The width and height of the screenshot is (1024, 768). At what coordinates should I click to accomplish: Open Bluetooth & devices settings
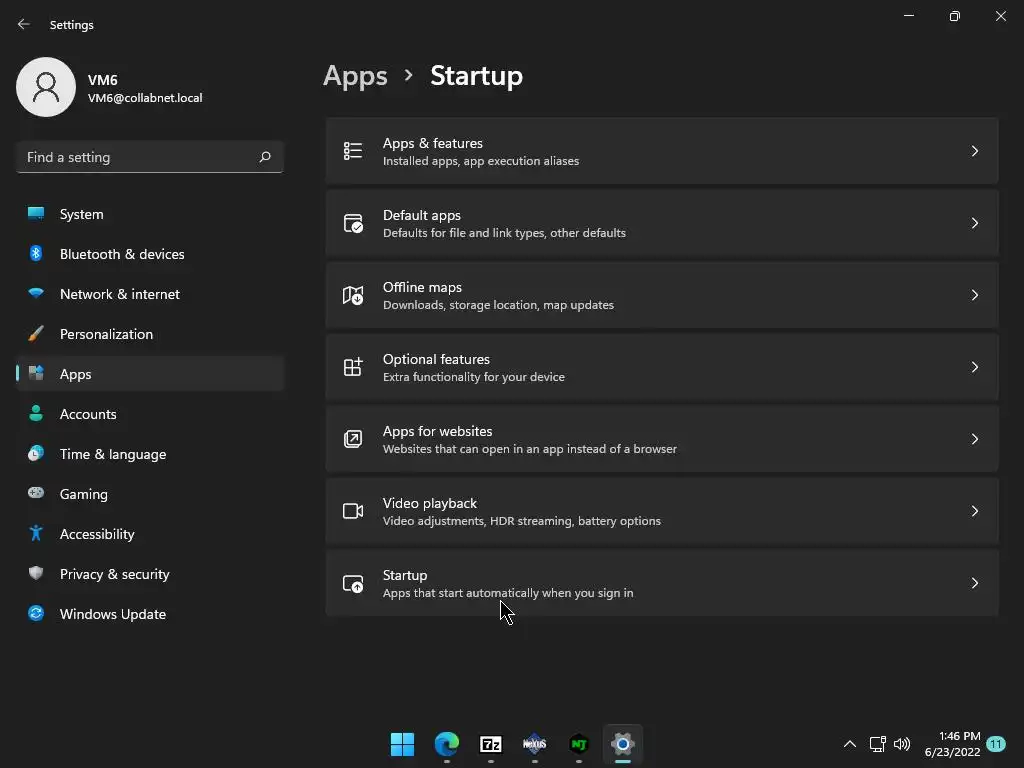pyautogui.click(x=122, y=254)
